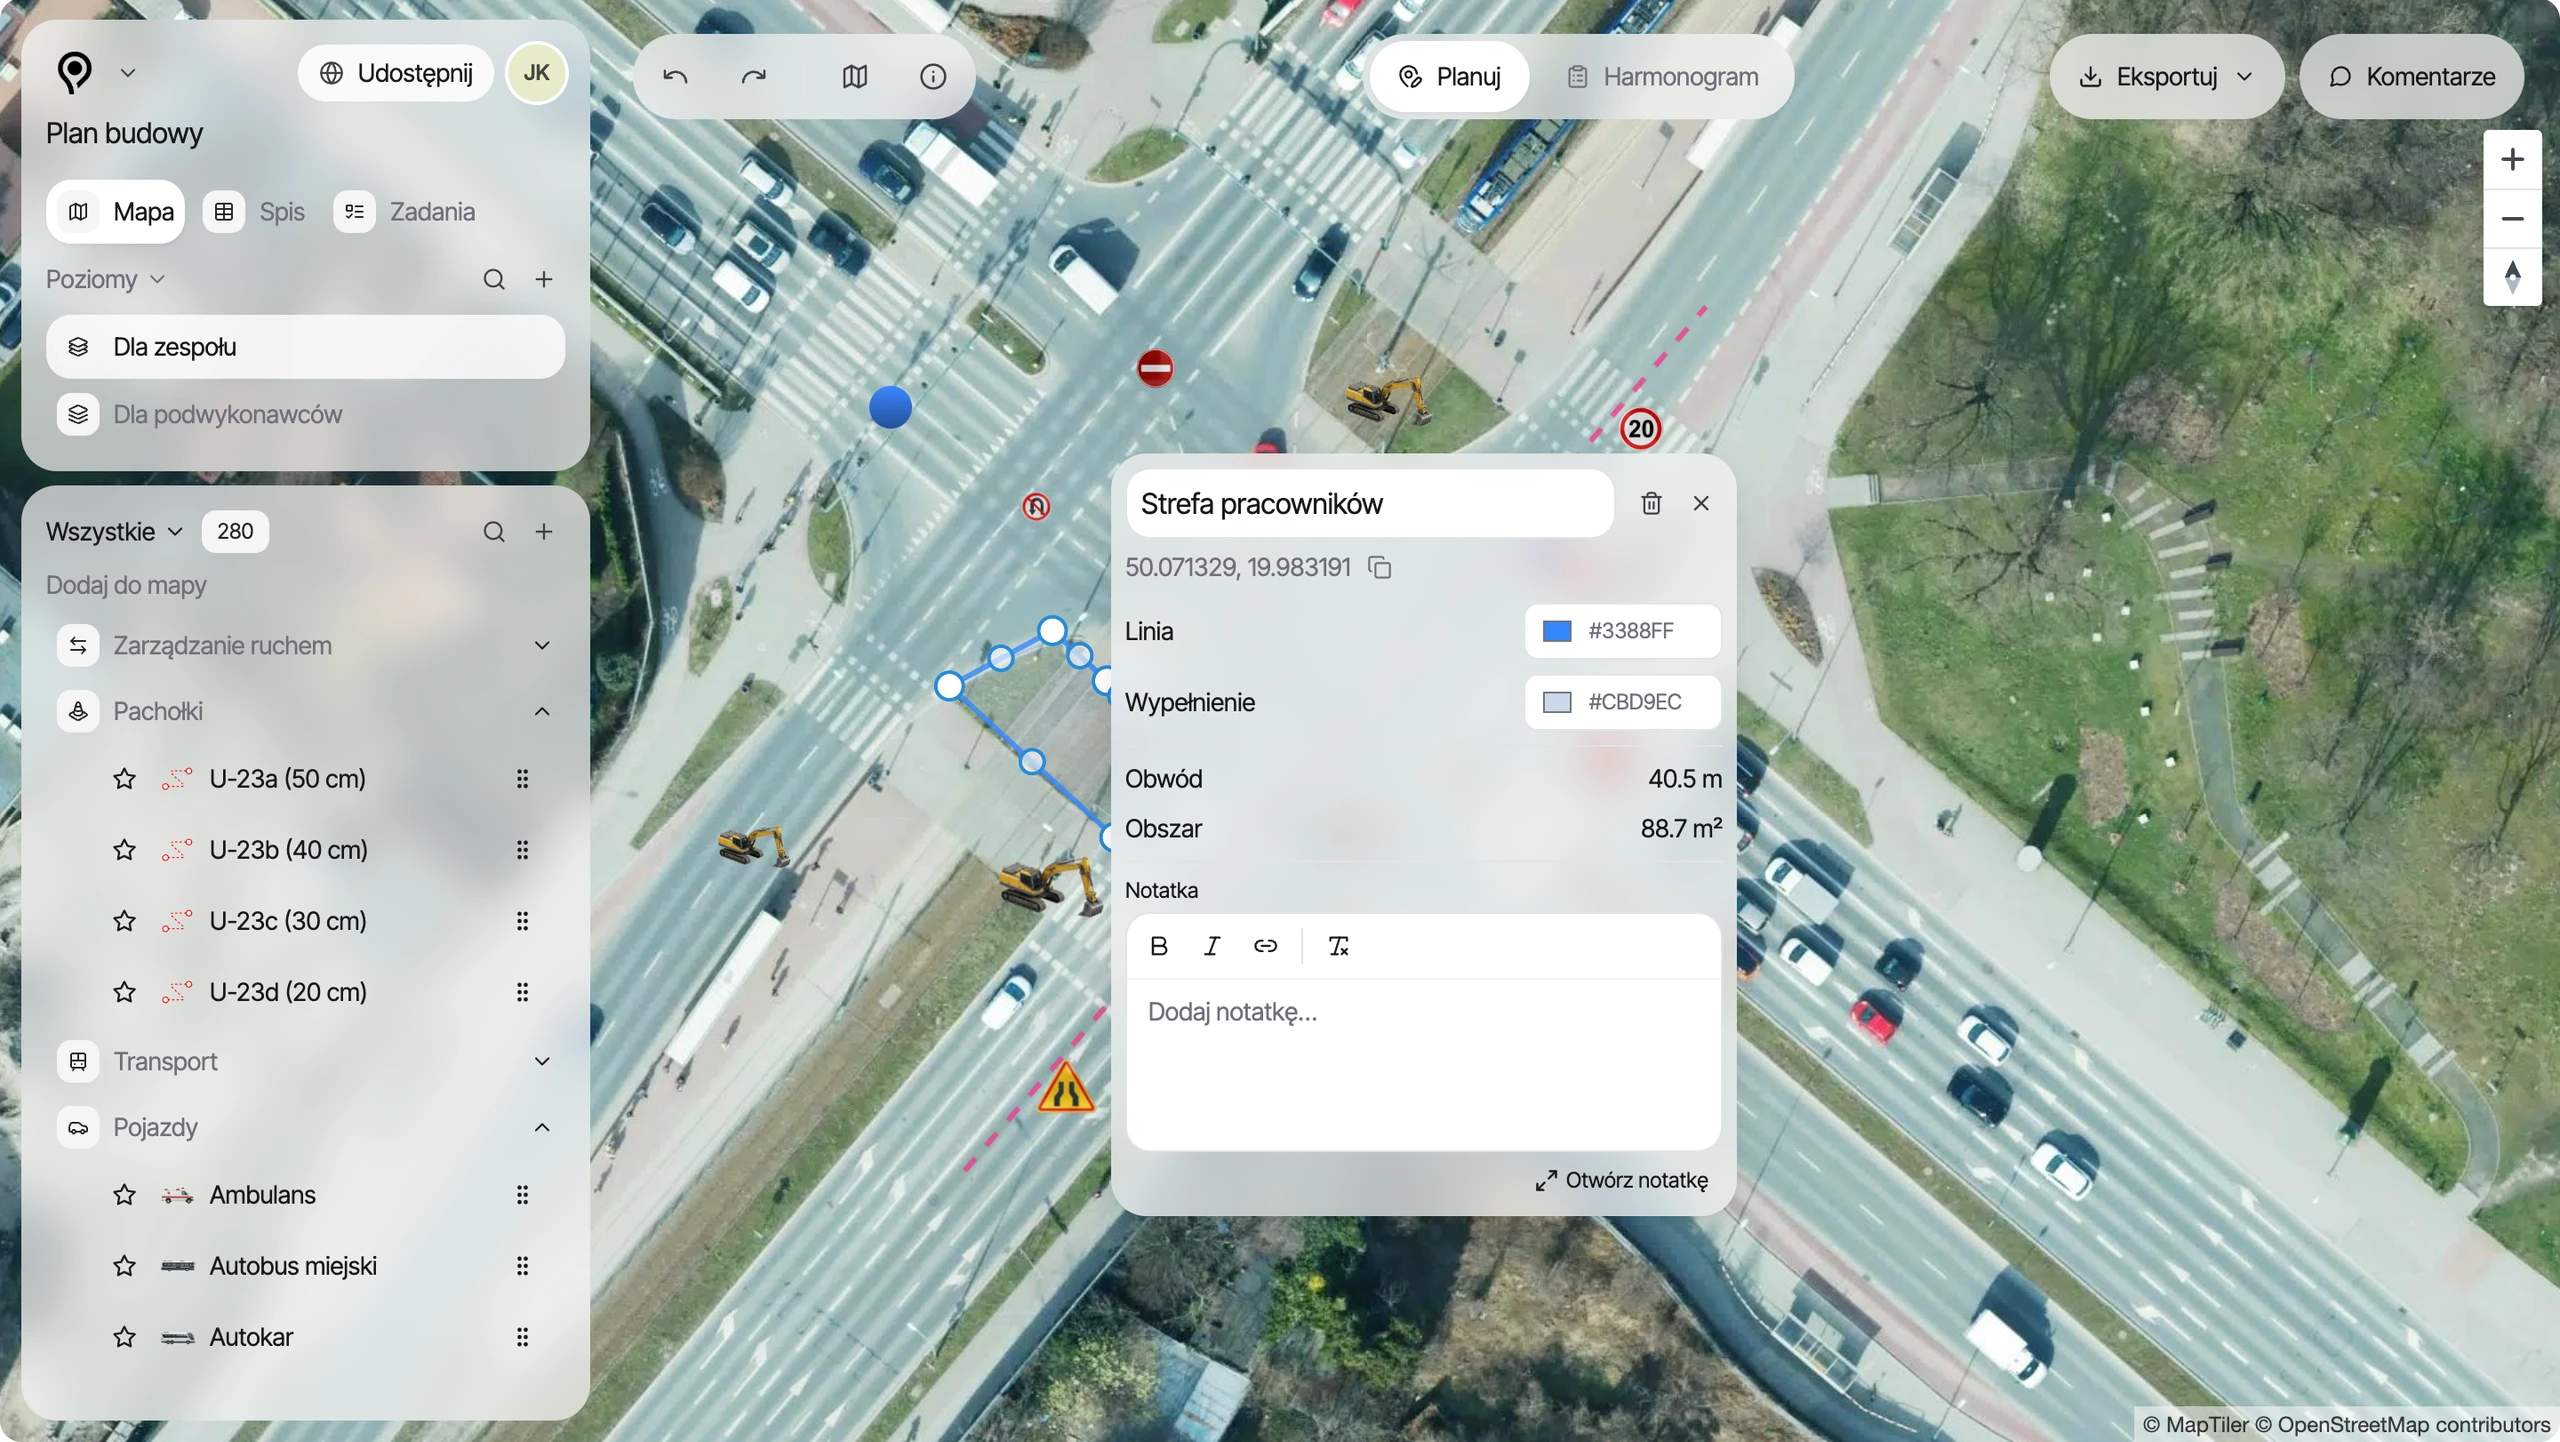Click the undo arrow icon

coord(676,77)
